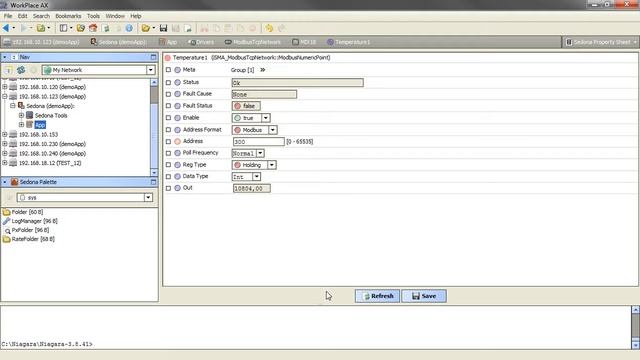
Task: Expand the Sedona Tools tree node
Action: pos(21,116)
